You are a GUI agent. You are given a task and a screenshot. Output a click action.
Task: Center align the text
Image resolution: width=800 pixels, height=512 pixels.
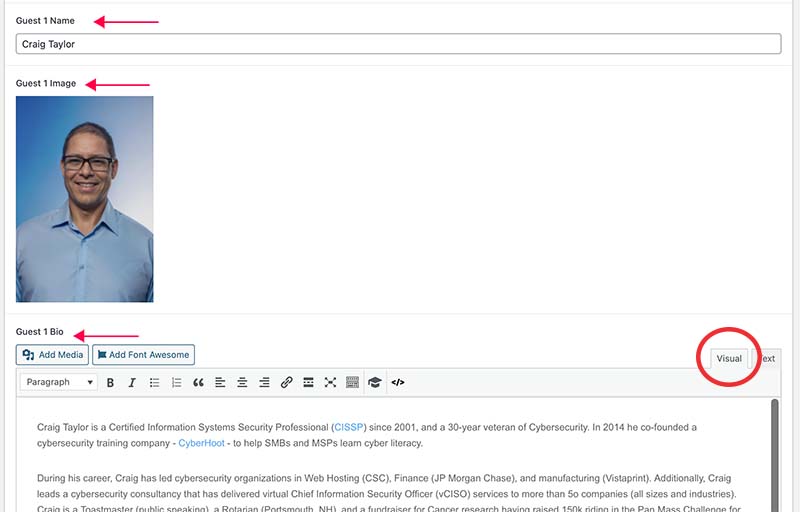(242, 382)
